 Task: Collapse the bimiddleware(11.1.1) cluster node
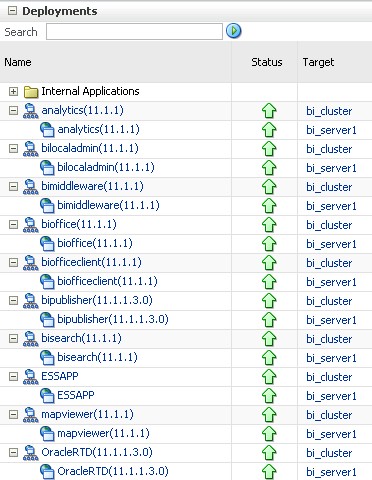pos(13,186)
